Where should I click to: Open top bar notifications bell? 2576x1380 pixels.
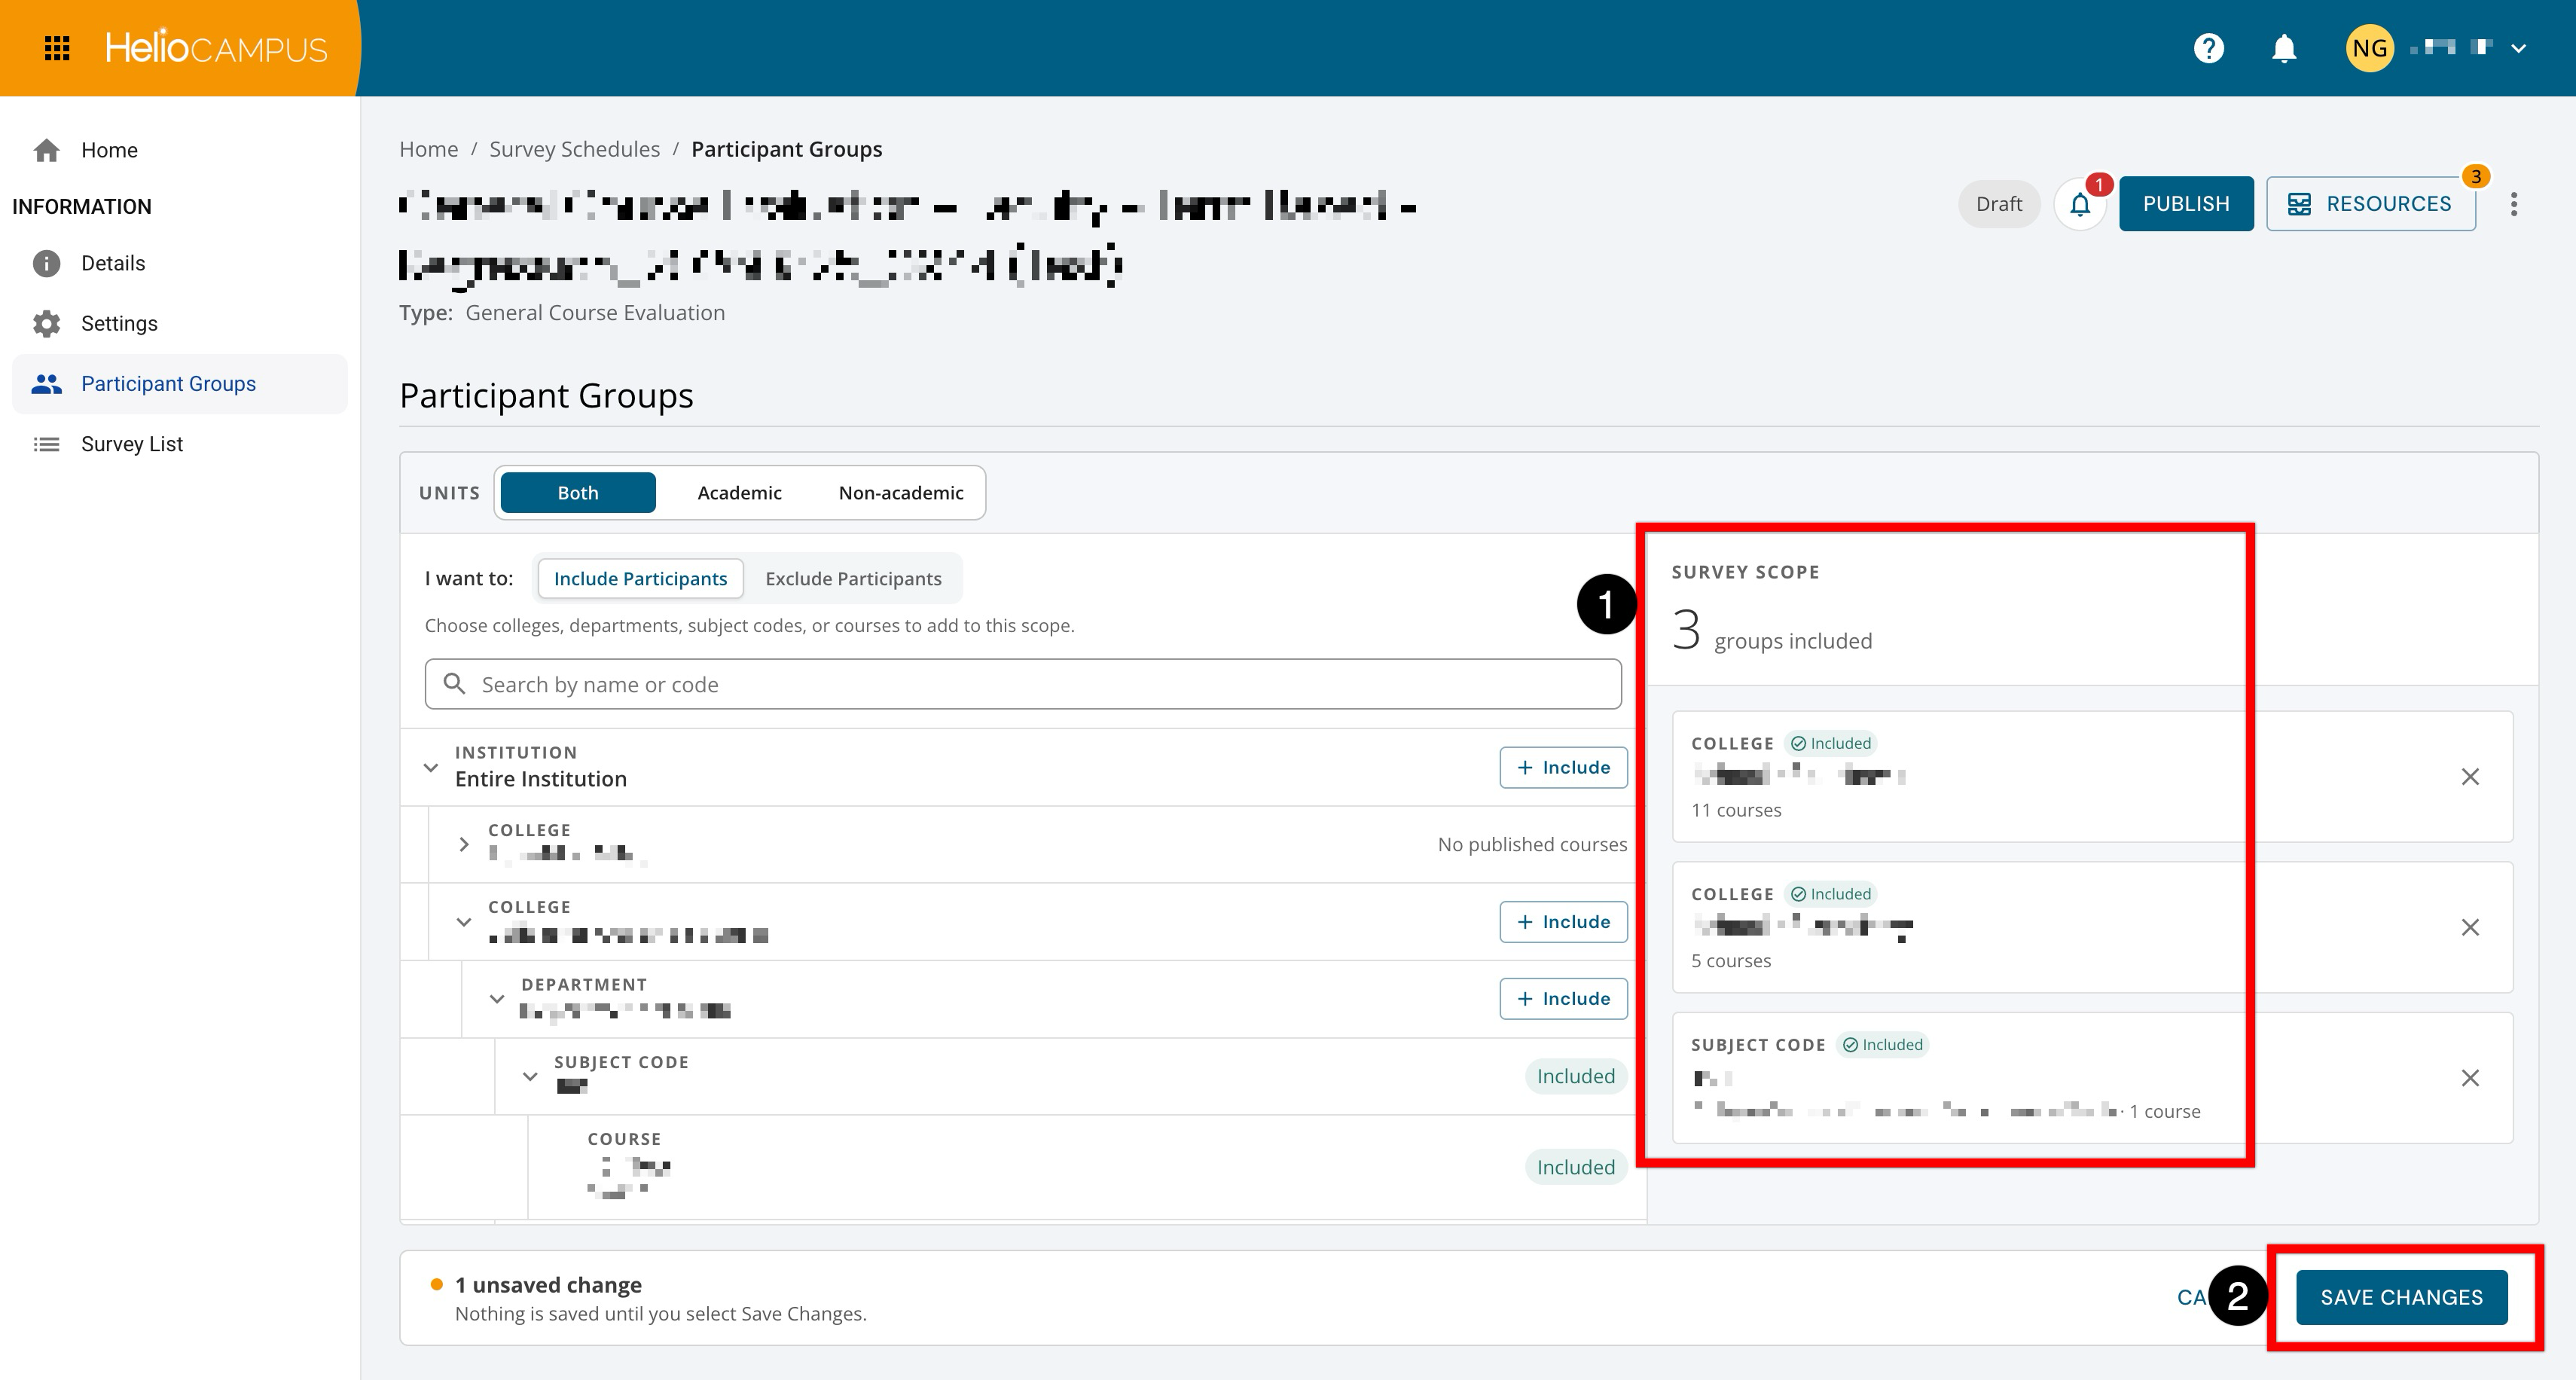[x=2284, y=48]
